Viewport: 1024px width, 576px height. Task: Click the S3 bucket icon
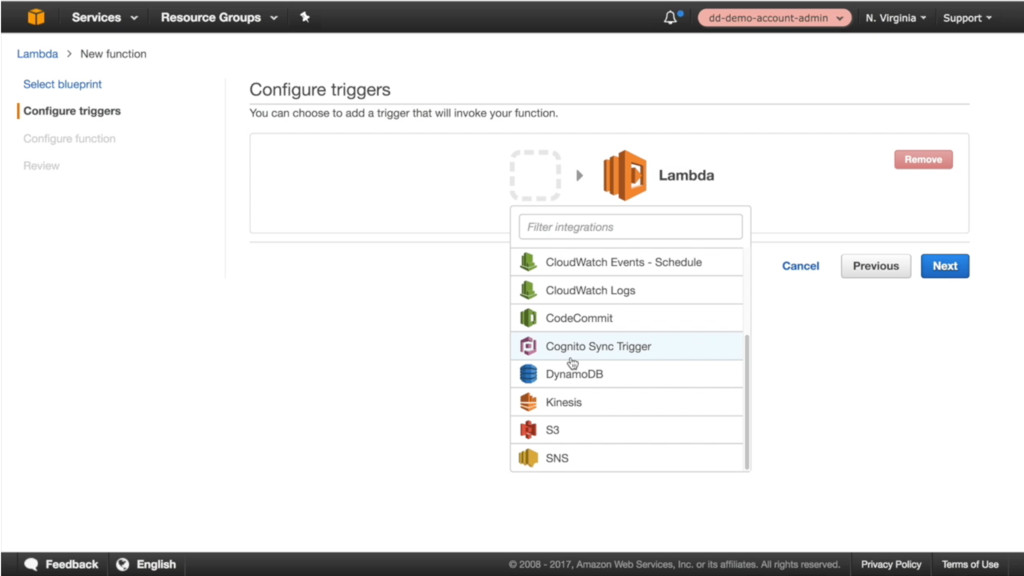pyautogui.click(x=528, y=430)
